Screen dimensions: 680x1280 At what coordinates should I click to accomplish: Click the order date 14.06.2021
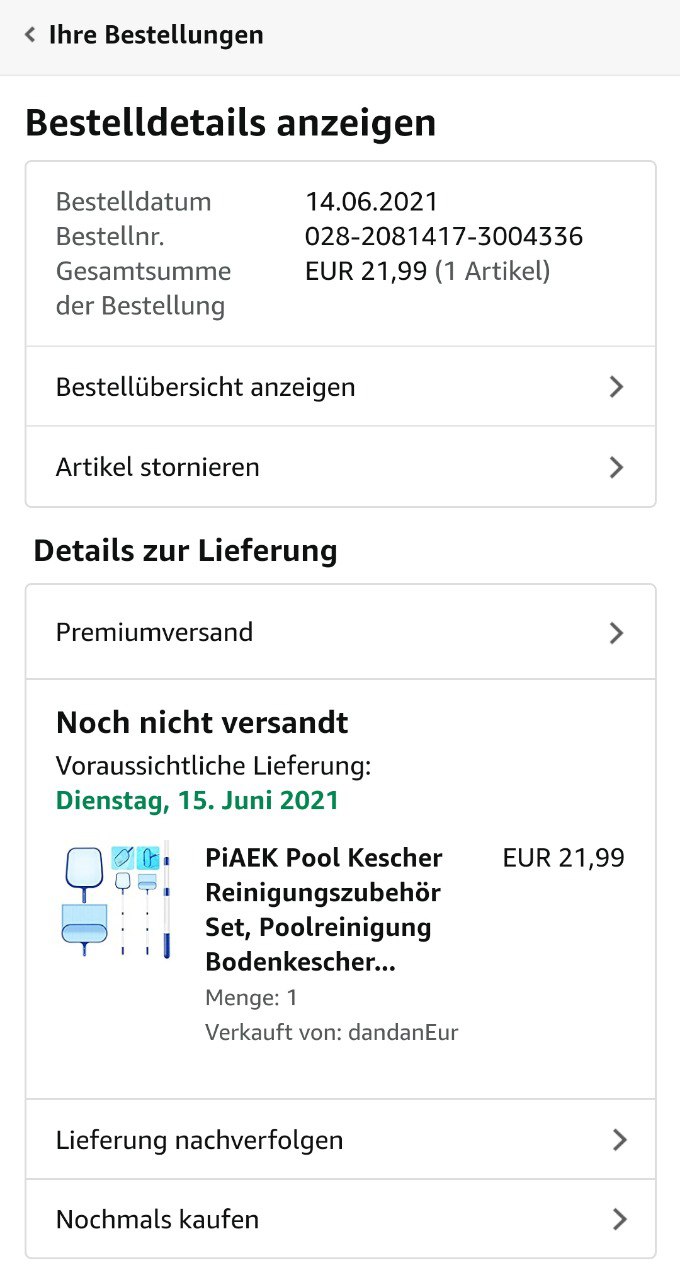point(372,202)
